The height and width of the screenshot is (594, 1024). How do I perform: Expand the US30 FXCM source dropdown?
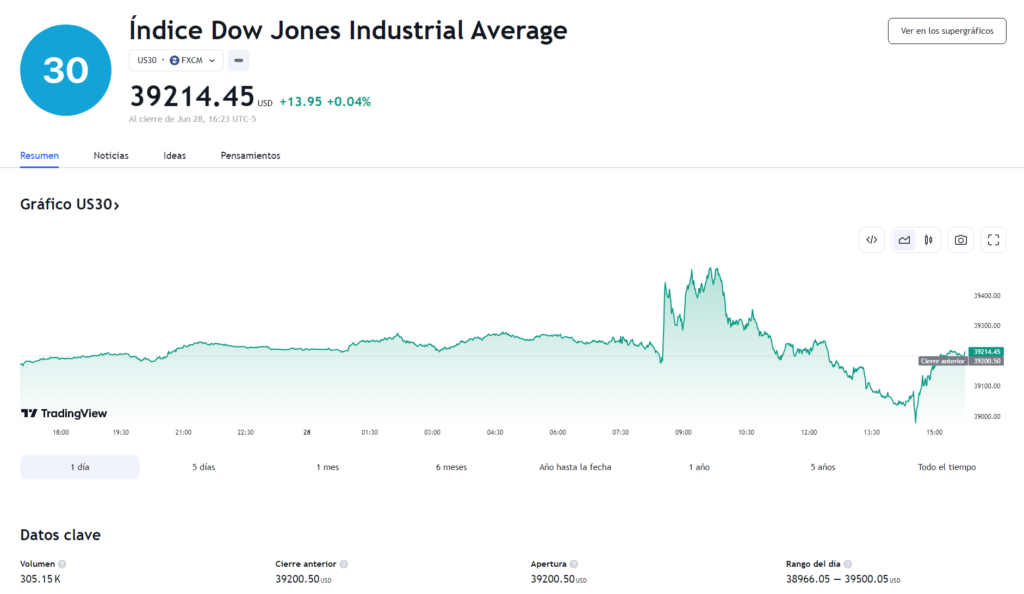tap(176, 60)
